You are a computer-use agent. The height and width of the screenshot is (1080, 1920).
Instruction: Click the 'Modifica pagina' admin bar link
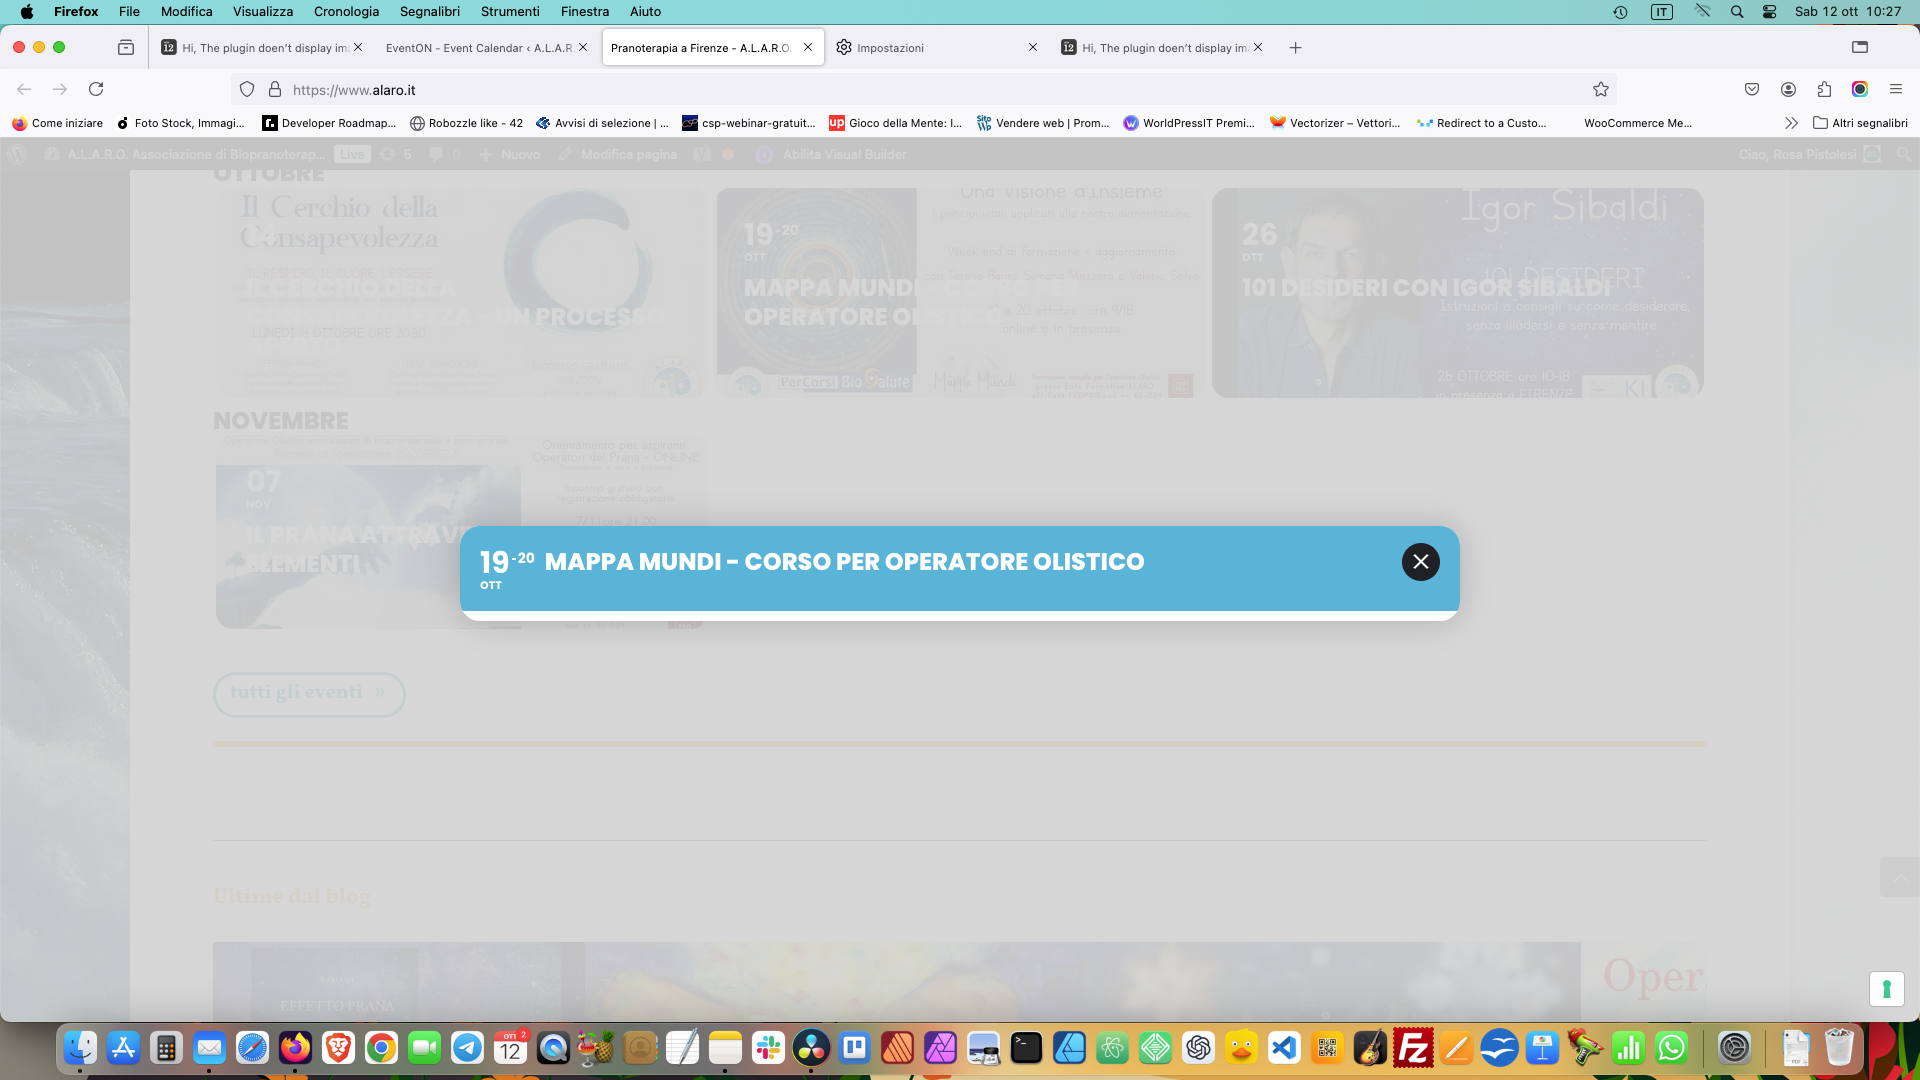click(618, 154)
